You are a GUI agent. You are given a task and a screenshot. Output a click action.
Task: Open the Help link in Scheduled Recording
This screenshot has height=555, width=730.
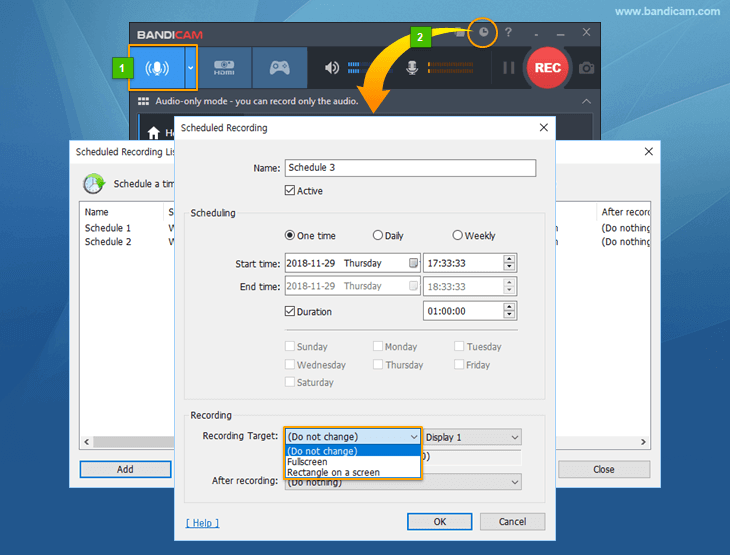[203, 523]
